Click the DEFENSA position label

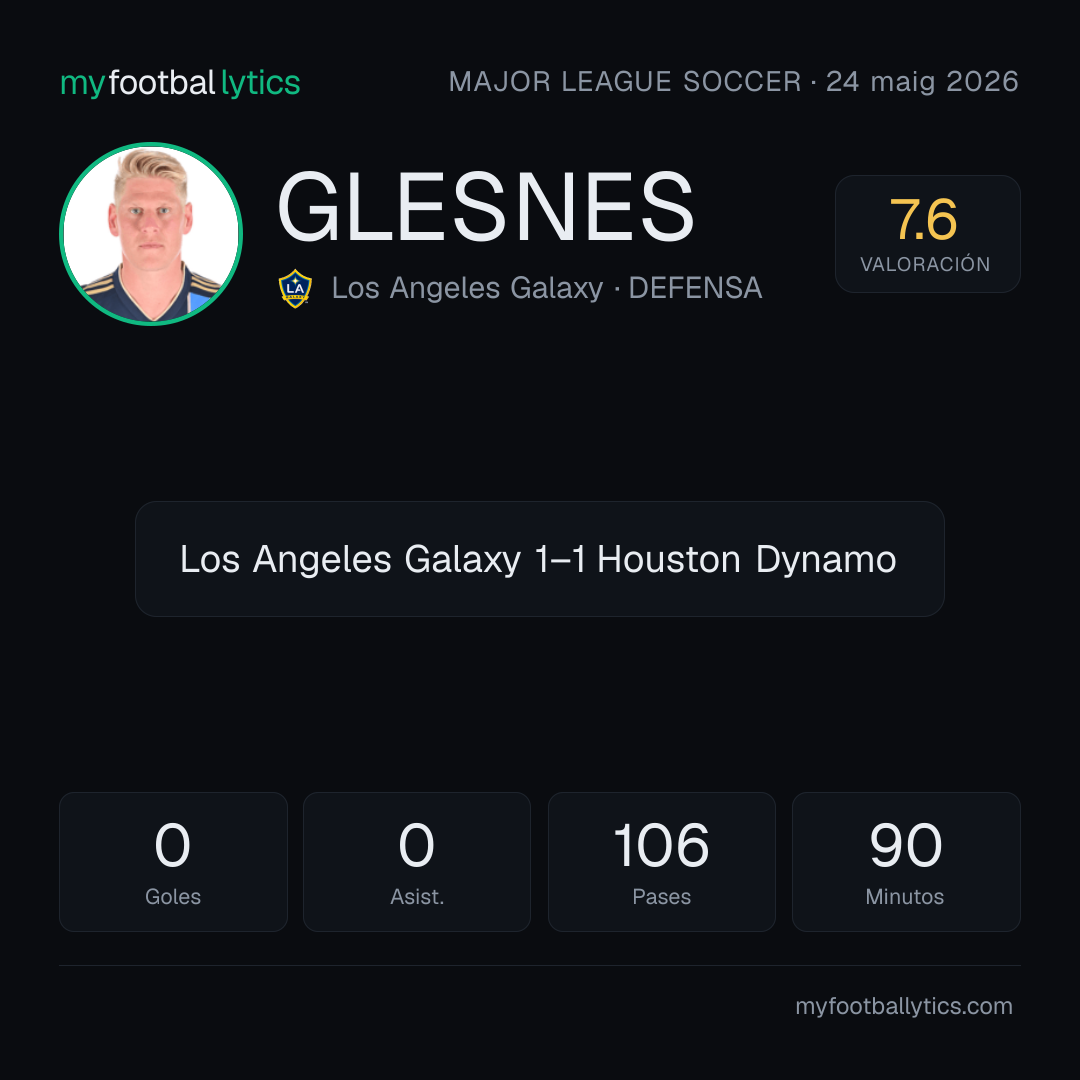[695, 288]
